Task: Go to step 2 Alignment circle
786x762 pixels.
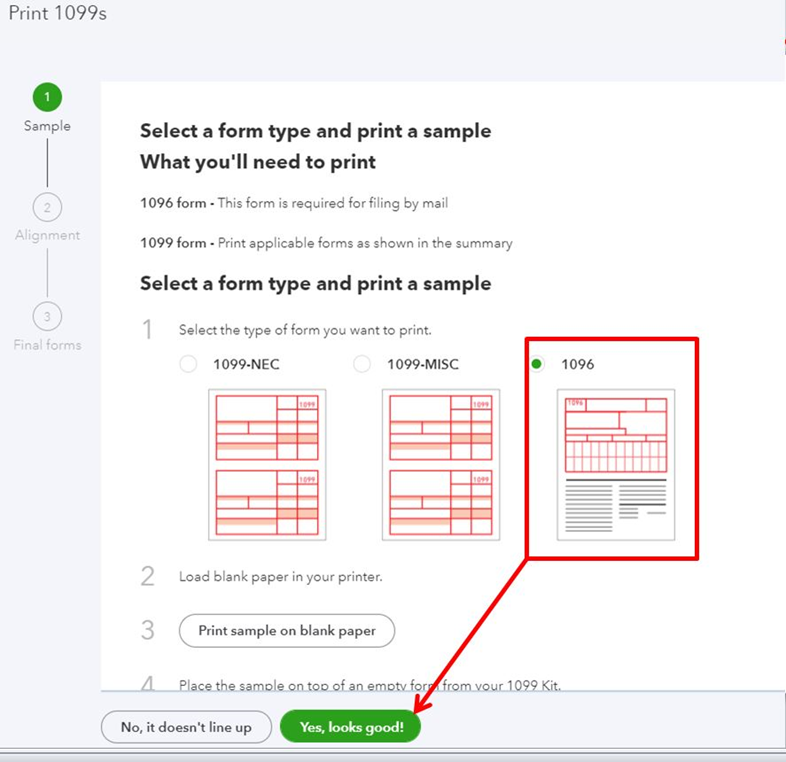Action: tap(47, 207)
